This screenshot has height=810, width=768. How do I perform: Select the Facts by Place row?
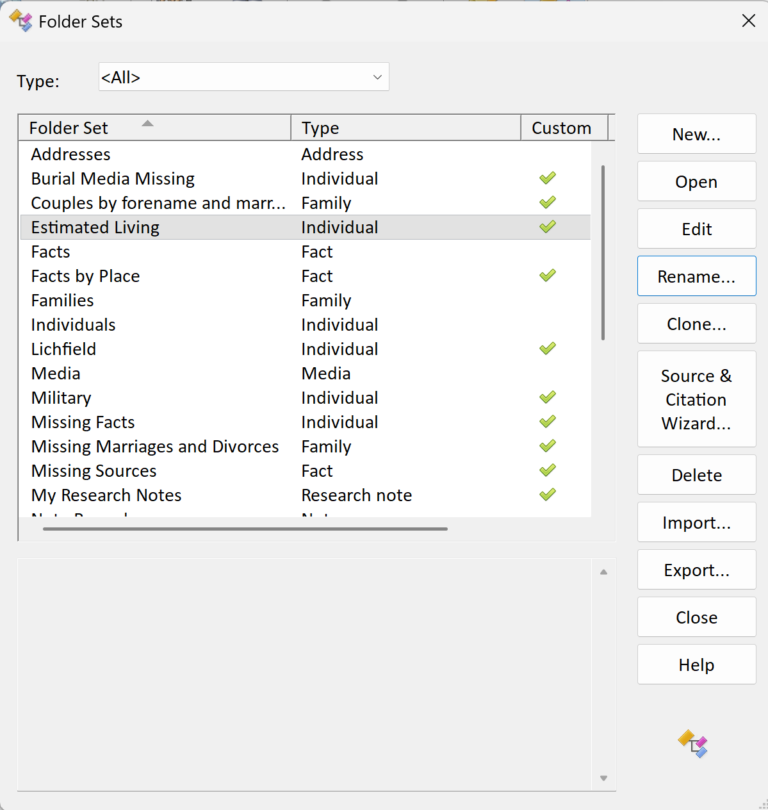coord(305,276)
